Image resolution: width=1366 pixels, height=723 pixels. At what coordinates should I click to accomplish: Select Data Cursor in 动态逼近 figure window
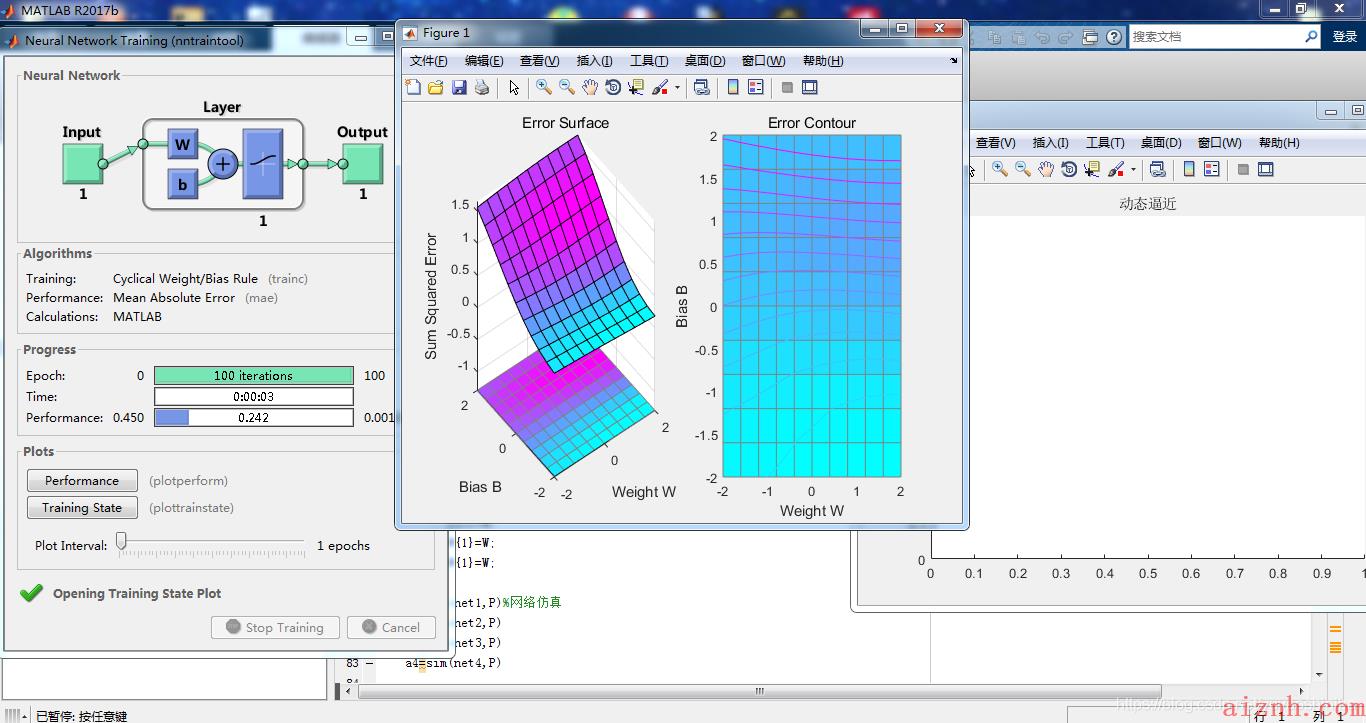pos(1092,170)
